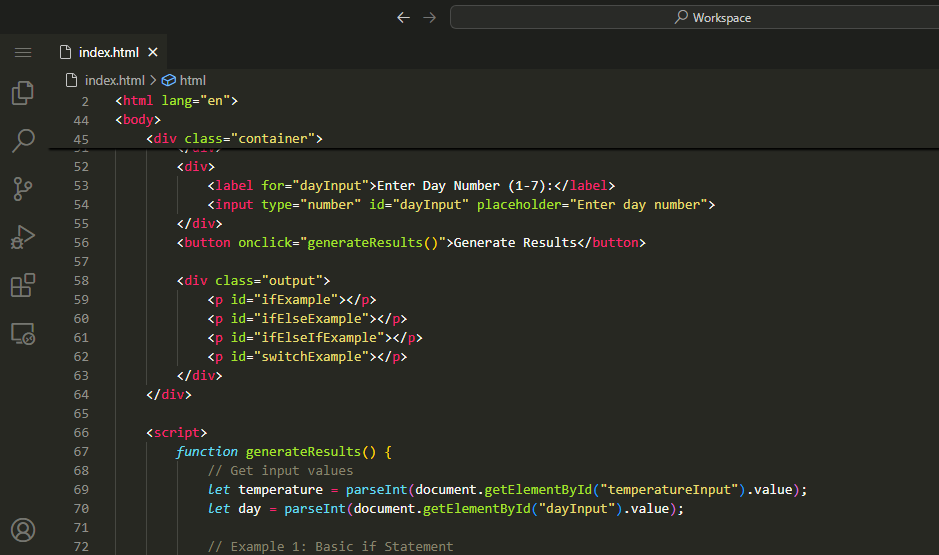Viewport: 939px width, 555px height.
Task: Click line number 66 in gutter
Action: pyautogui.click(x=81, y=432)
